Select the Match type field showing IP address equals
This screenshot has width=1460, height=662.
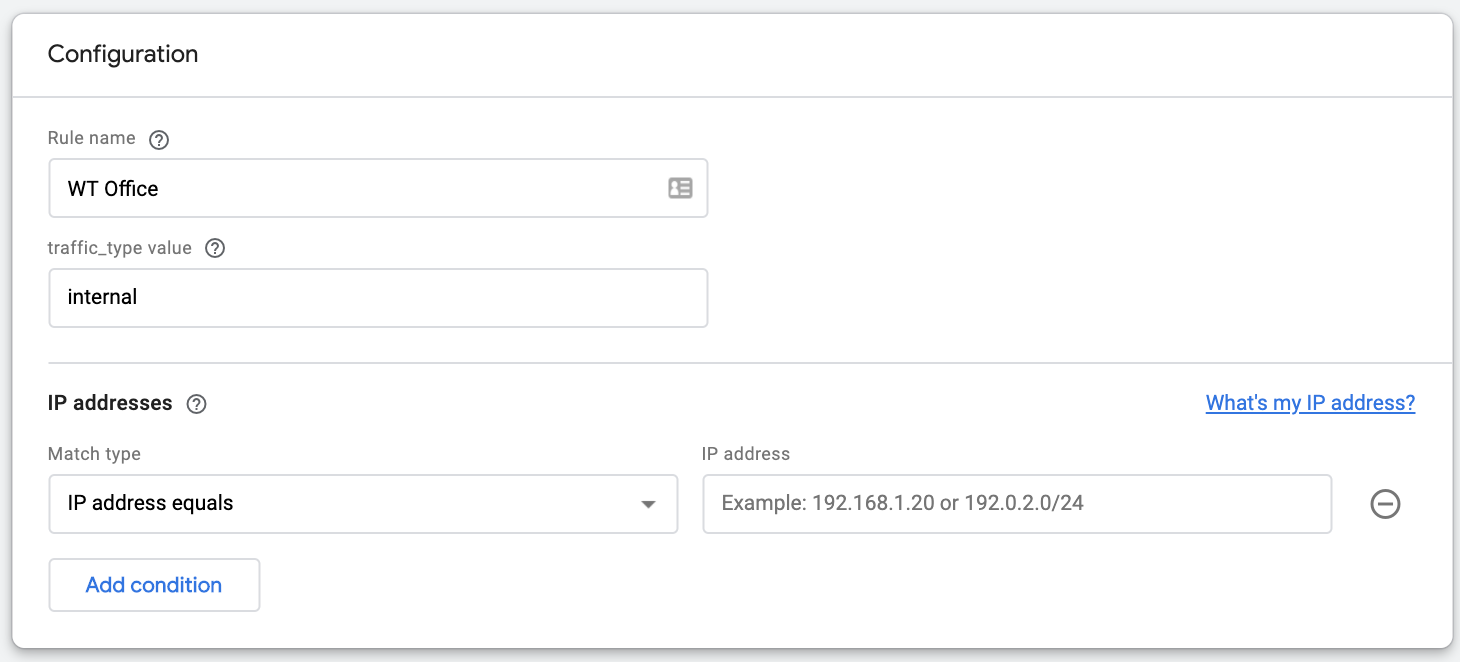coord(363,504)
